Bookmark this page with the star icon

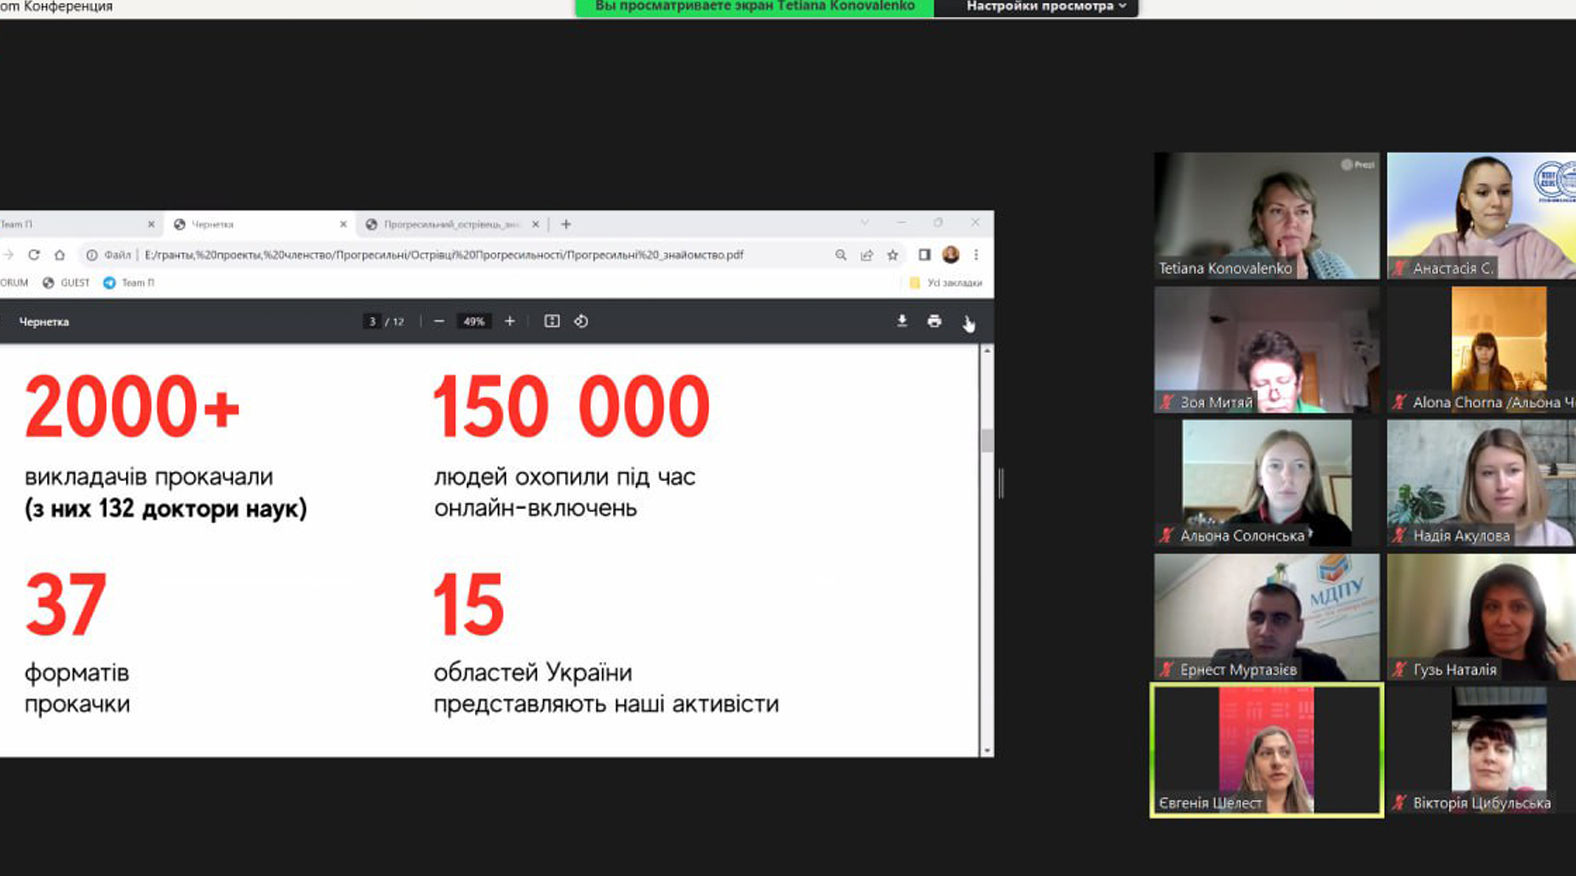[x=893, y=255]
